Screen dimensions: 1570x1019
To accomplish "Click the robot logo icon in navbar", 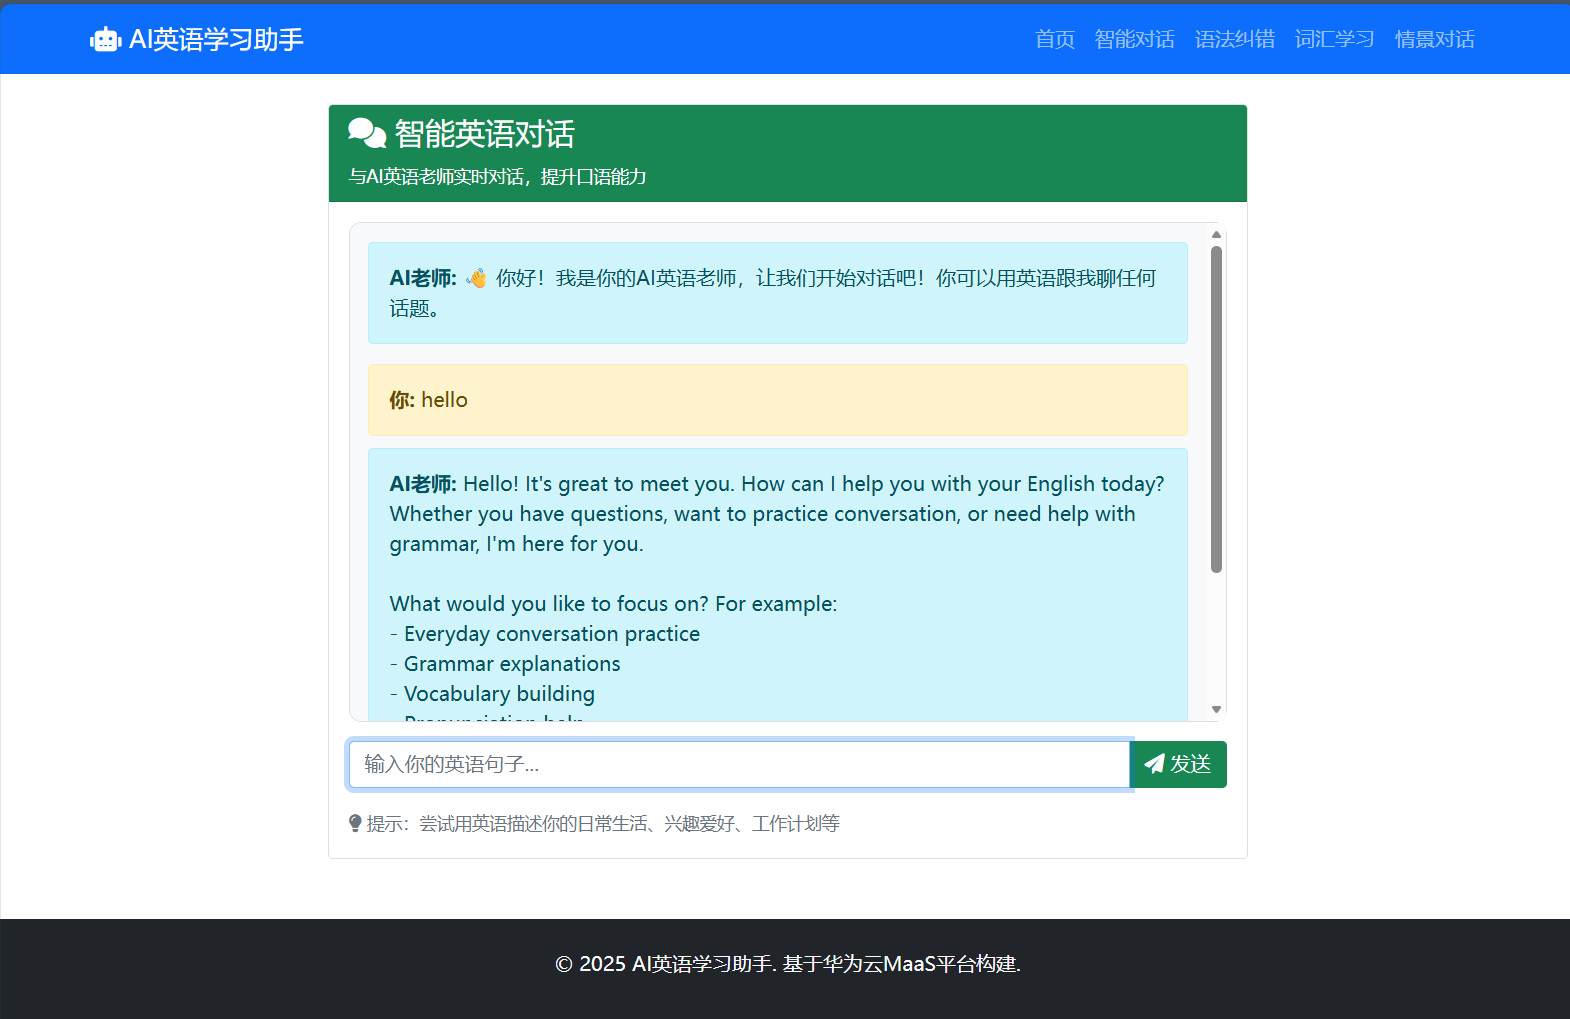I will (105, 40).
